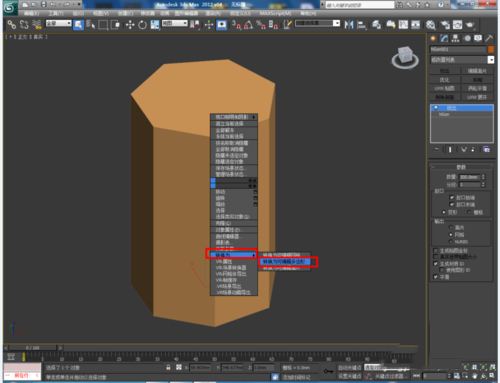This screenshot has height=383, width=500.
Task: Select the NURBS output radio button
Action: (x=451, y=241)
